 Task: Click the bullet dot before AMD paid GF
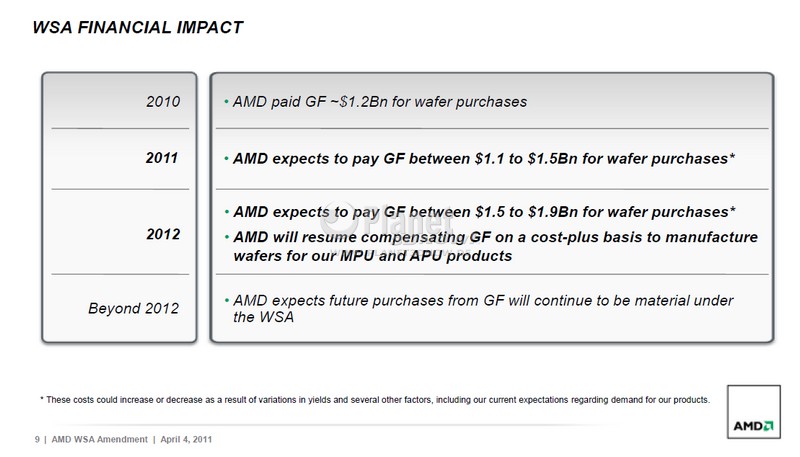(227, 102)
